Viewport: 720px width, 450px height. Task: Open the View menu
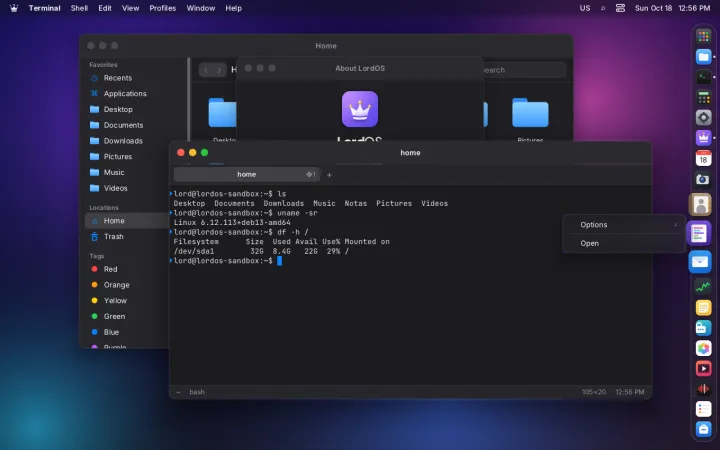[130, 8]
